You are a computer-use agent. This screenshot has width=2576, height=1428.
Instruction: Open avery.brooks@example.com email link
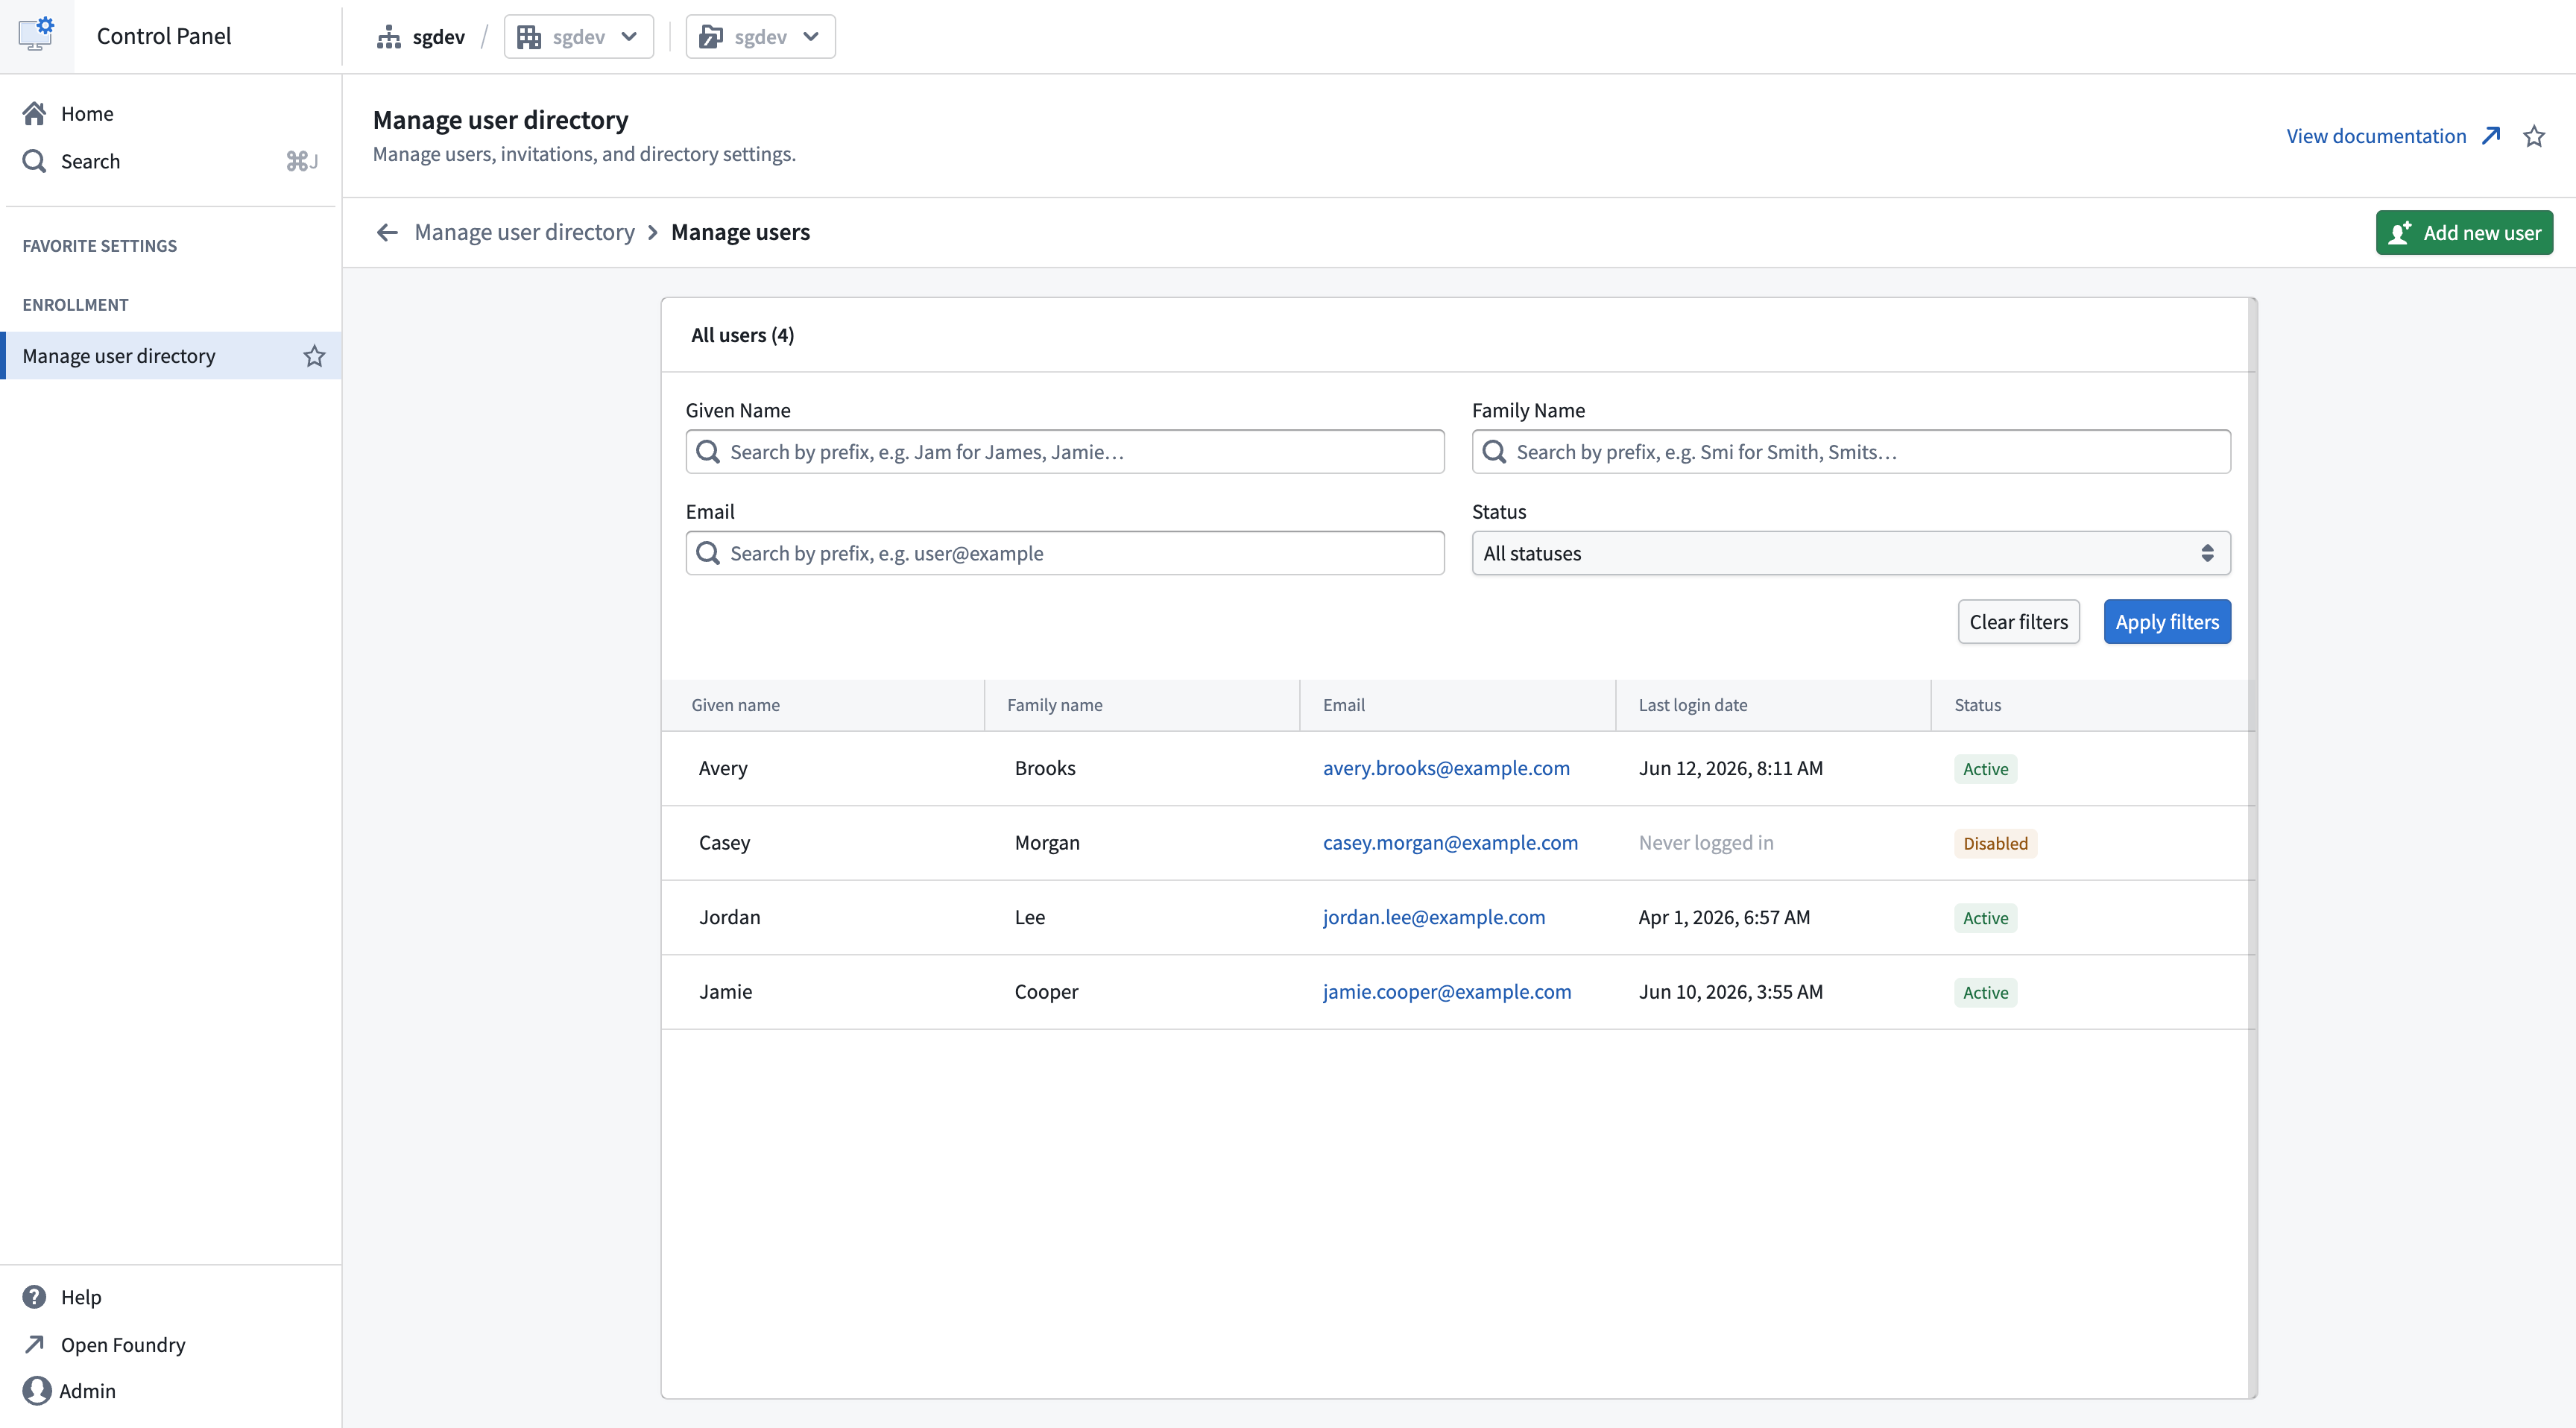click(x=1446, y=768)
